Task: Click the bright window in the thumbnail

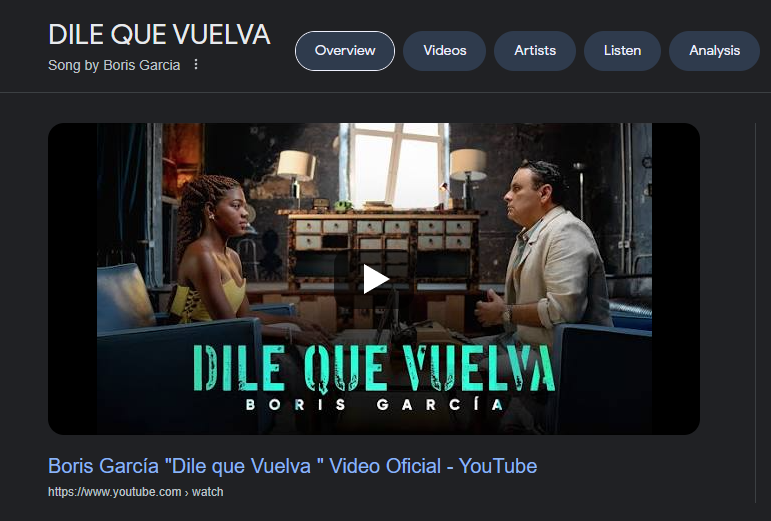Action: (394, 165)
